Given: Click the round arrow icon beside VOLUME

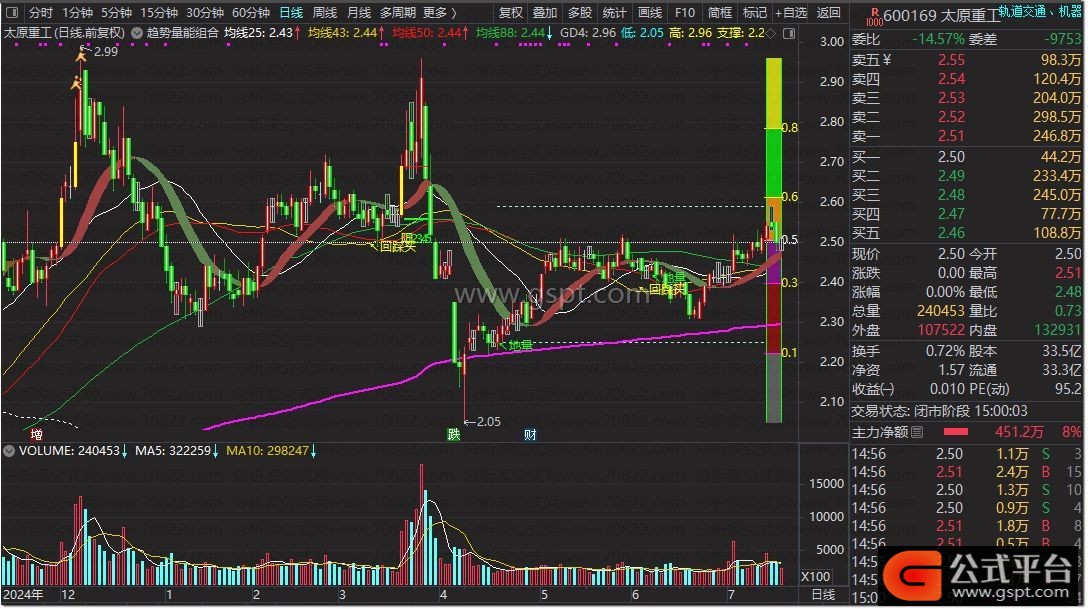Looking at the screenshot, I should (x=9, y=451).
